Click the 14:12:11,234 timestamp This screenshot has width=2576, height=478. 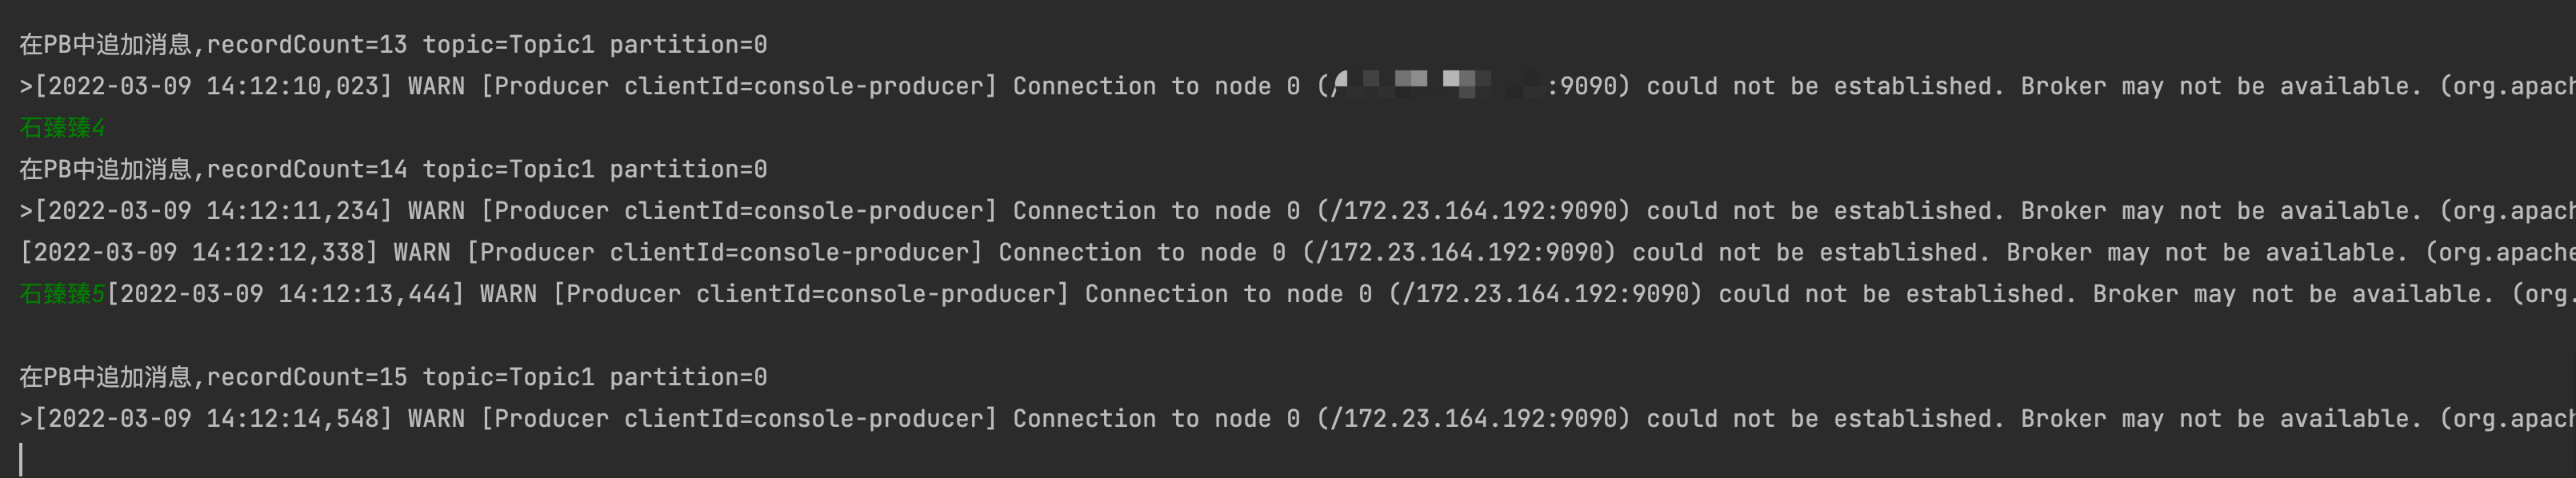tap(292, 211)
